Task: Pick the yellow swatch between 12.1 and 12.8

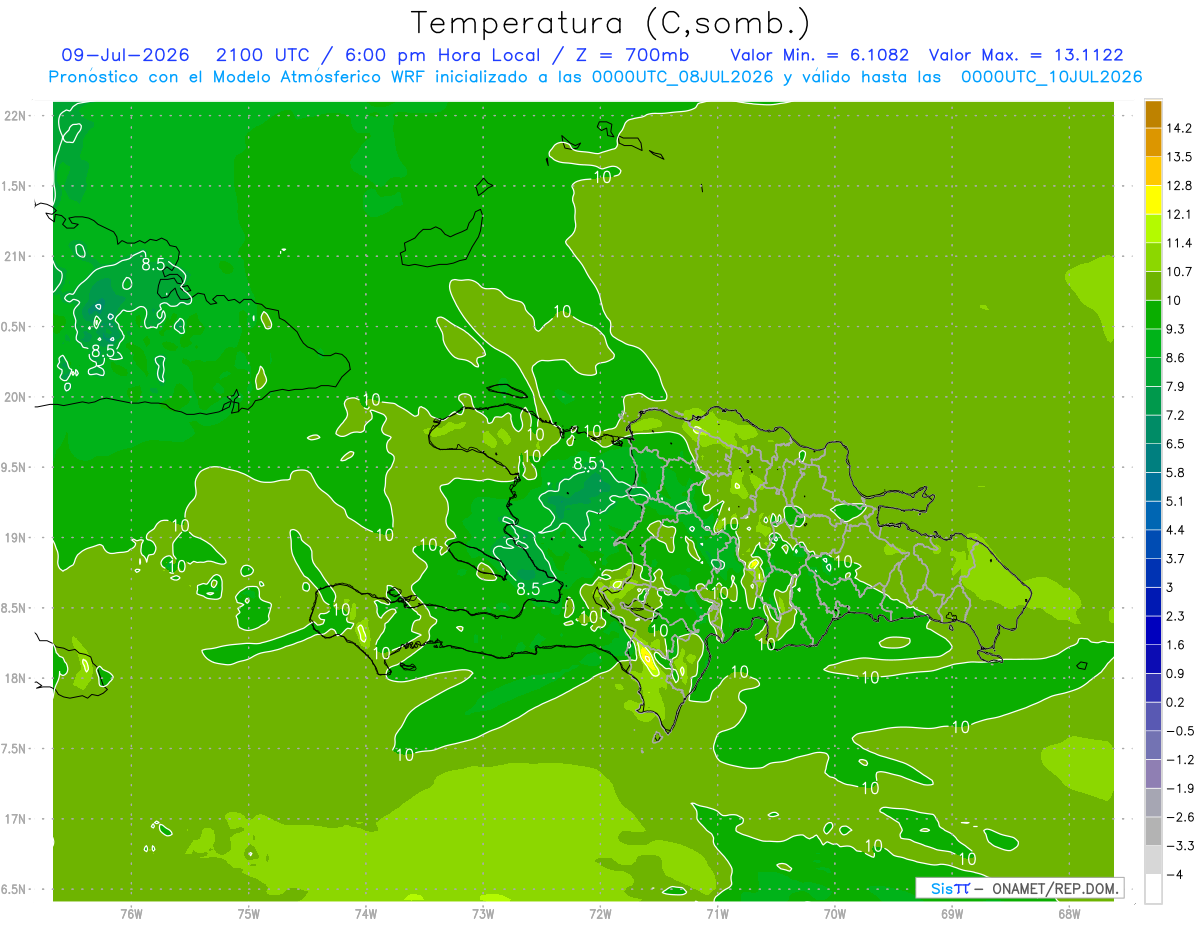Action: tap(1153, 200)
